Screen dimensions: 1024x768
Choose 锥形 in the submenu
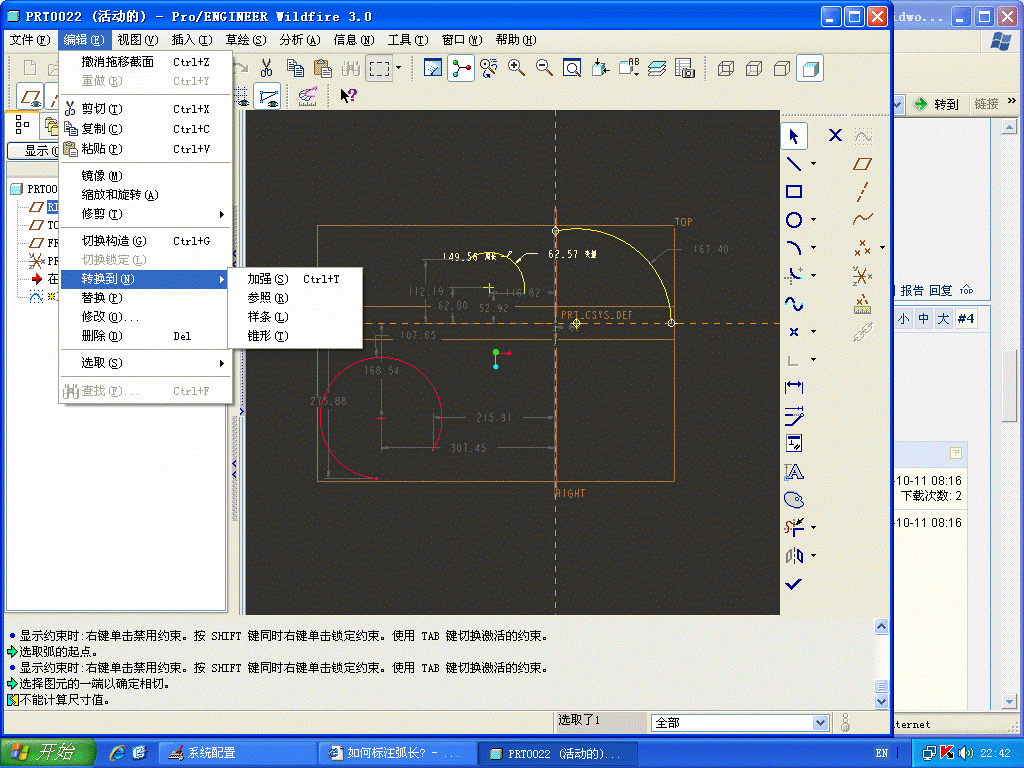coord(295,336)
